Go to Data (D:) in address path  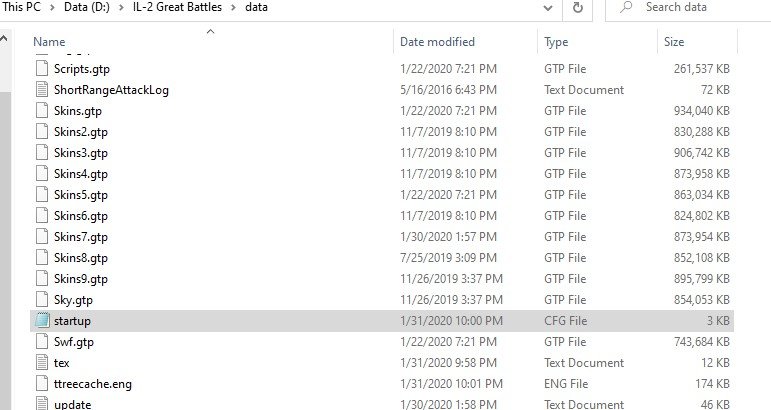pos(83,8)
